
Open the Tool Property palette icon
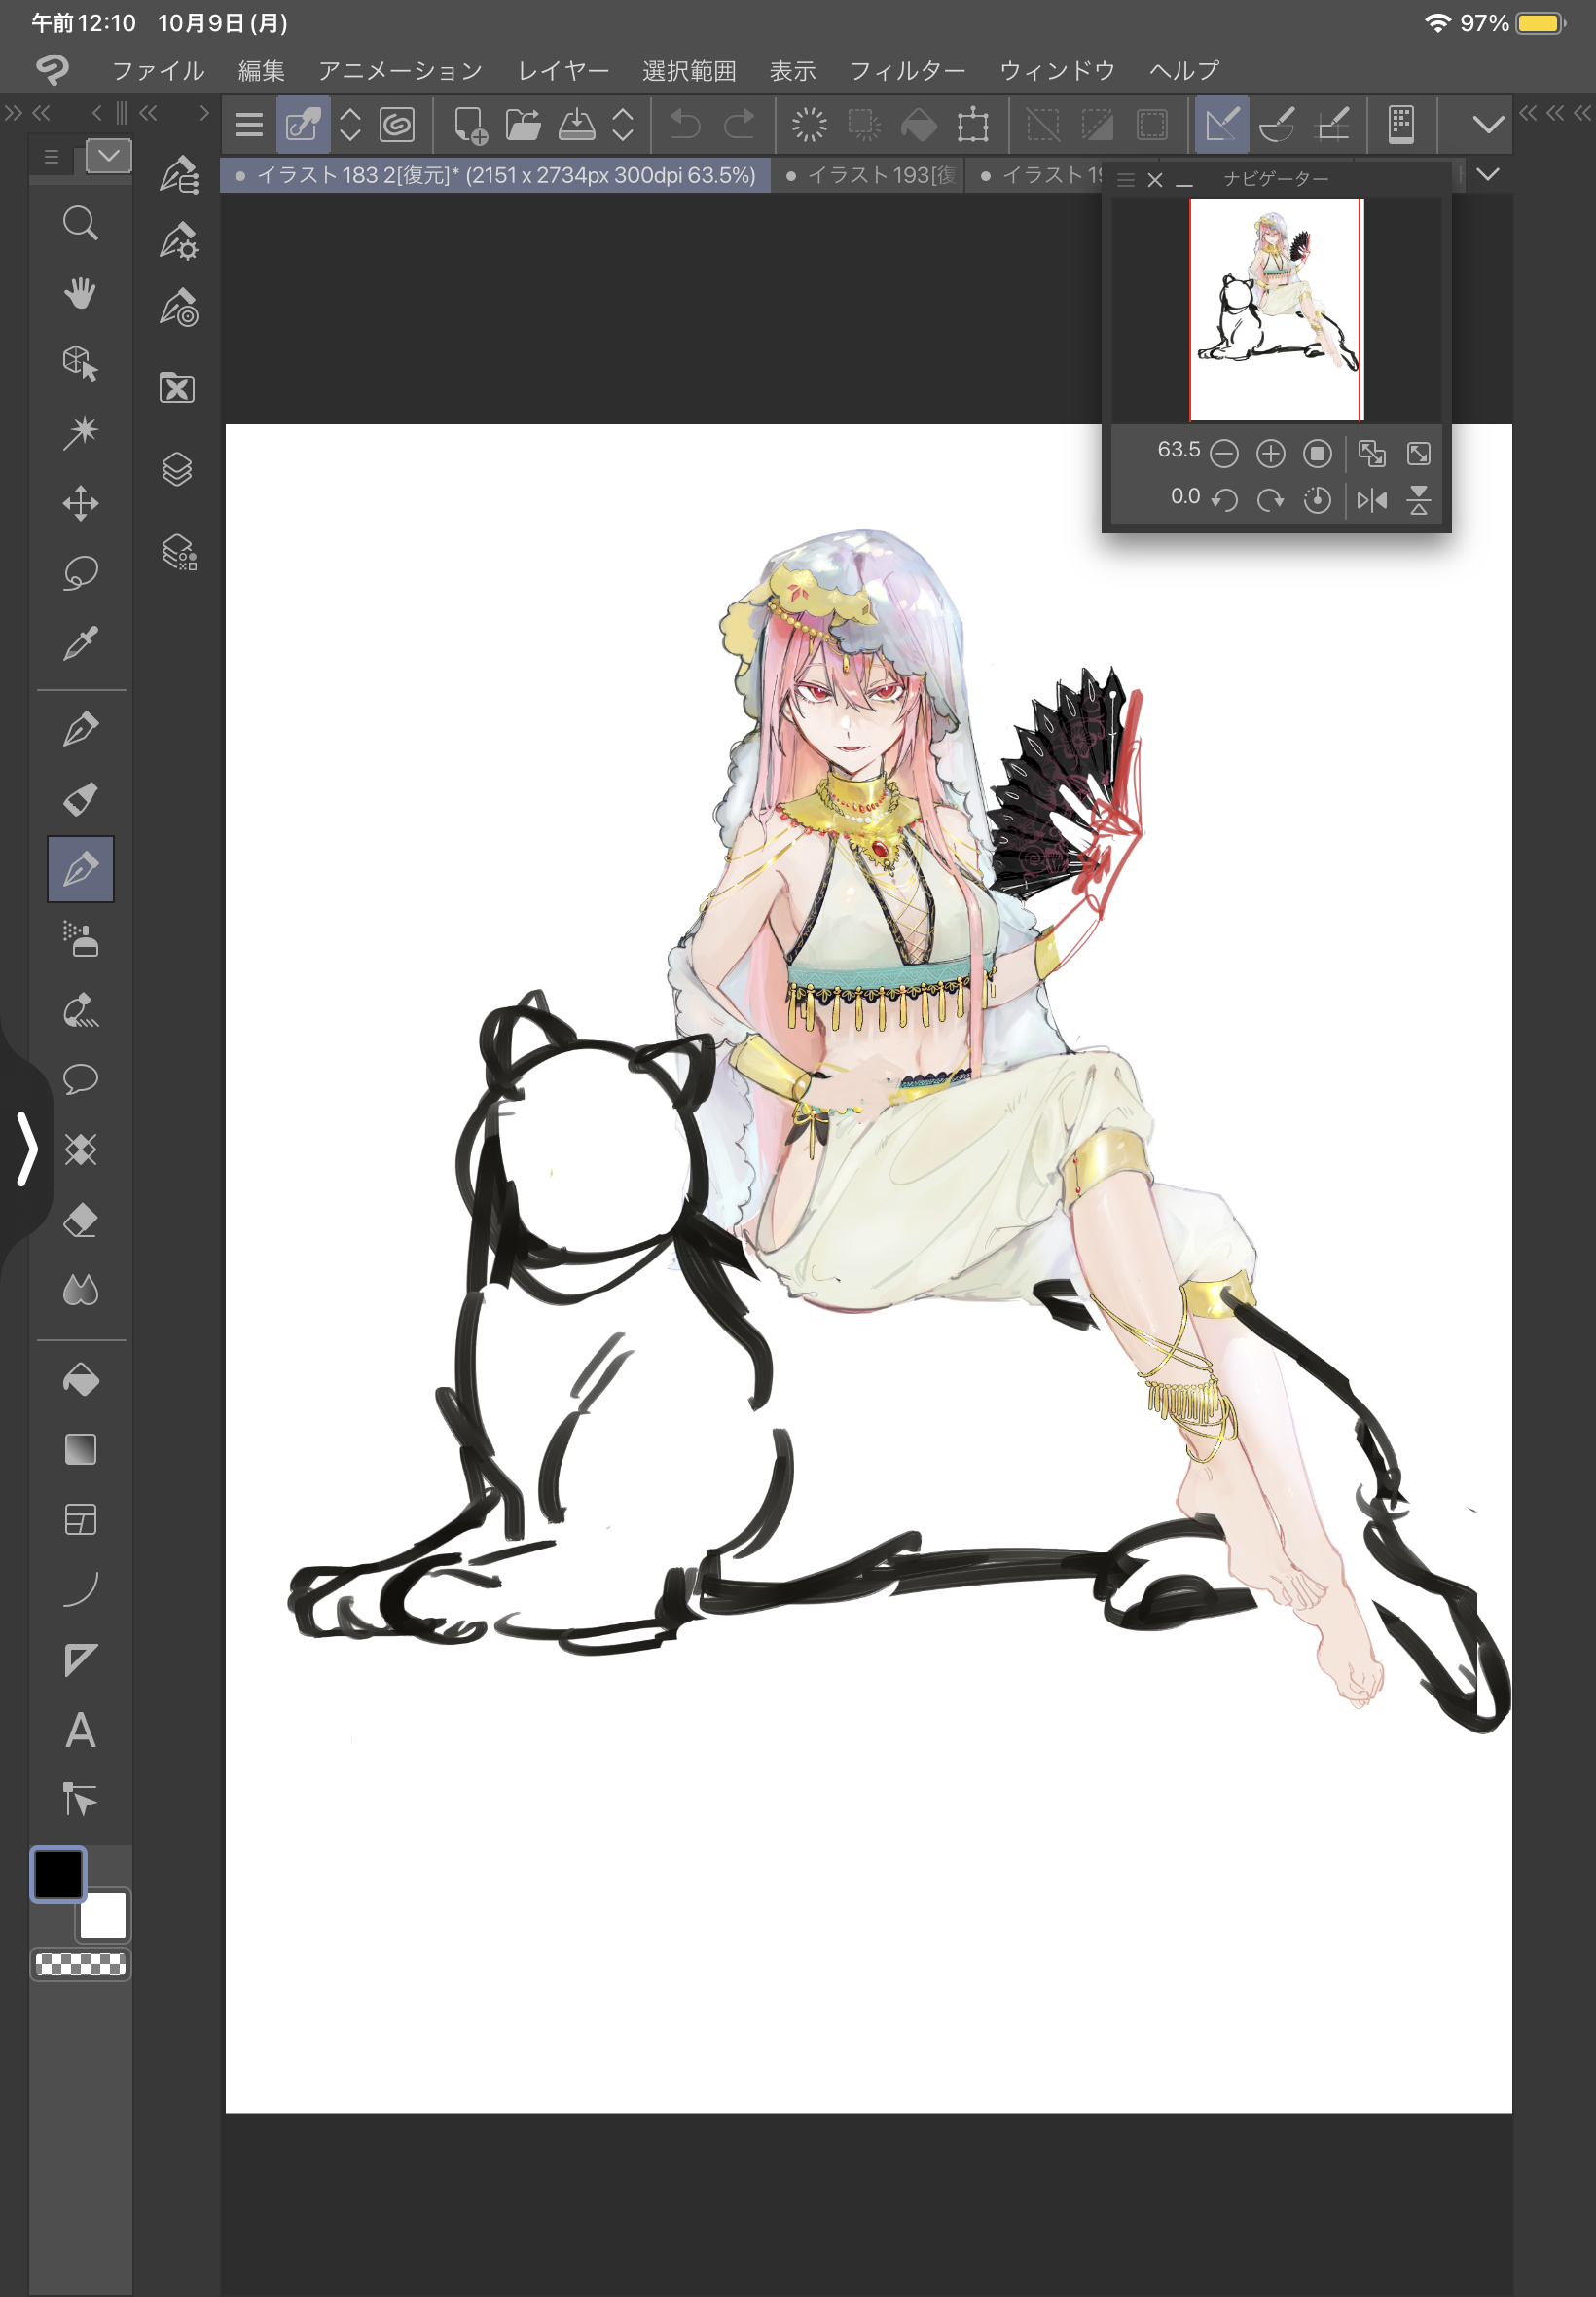[x=178, y=242]
